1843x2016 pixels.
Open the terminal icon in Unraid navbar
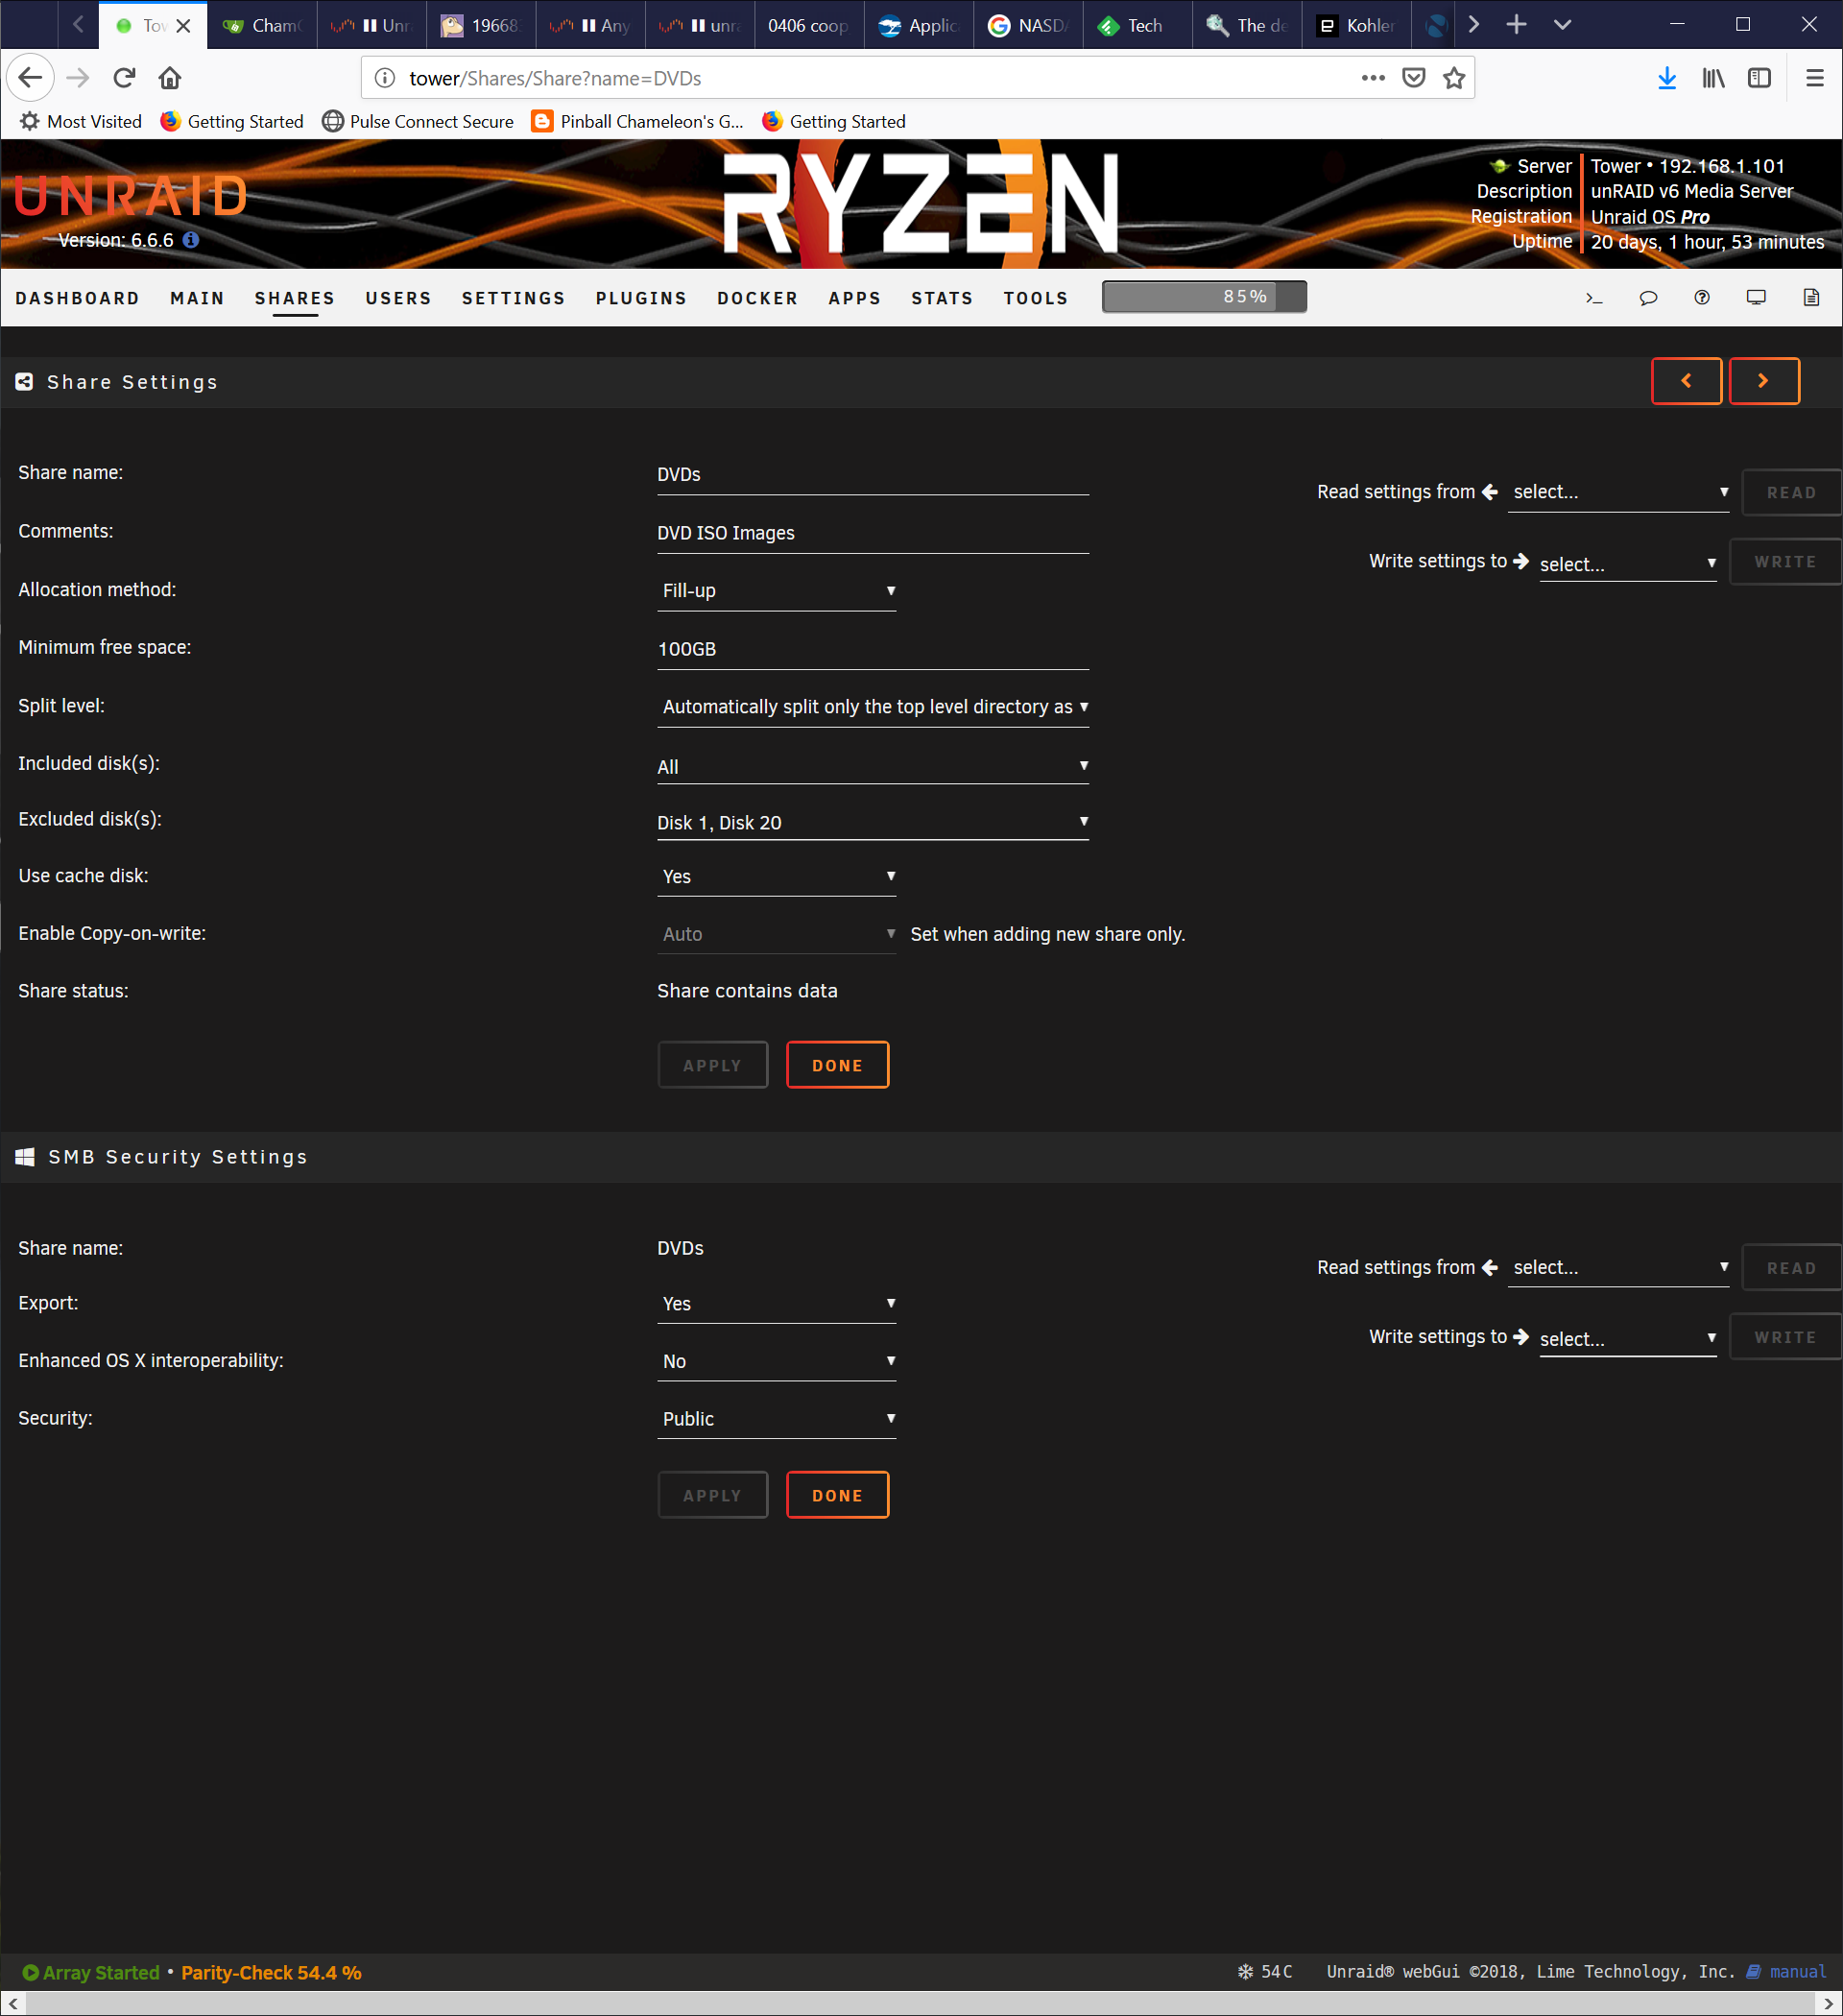click(1594, 298)
